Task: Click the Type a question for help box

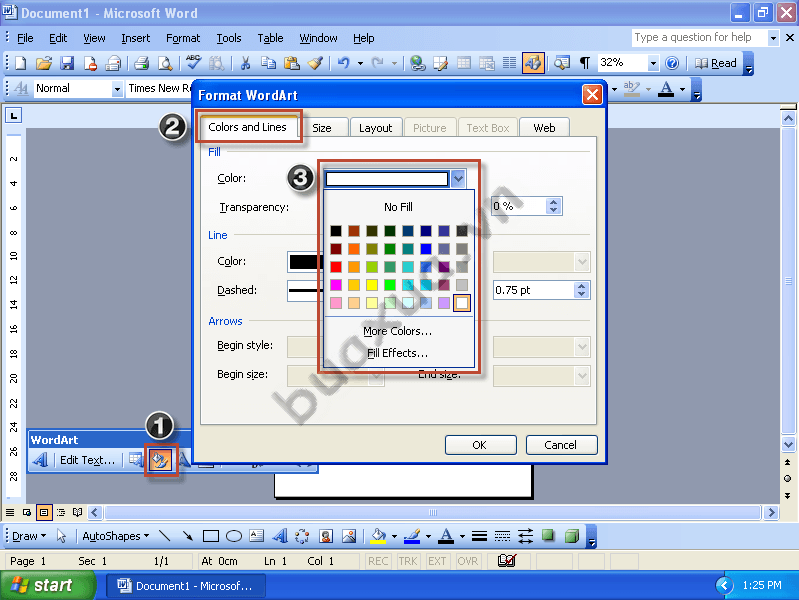Action: pyautogui.click(x=699, y=37)
